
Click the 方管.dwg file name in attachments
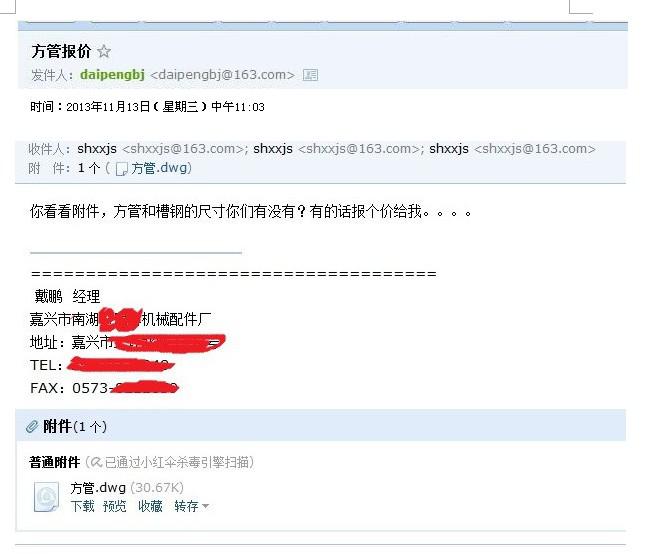[x=98, y=488]
